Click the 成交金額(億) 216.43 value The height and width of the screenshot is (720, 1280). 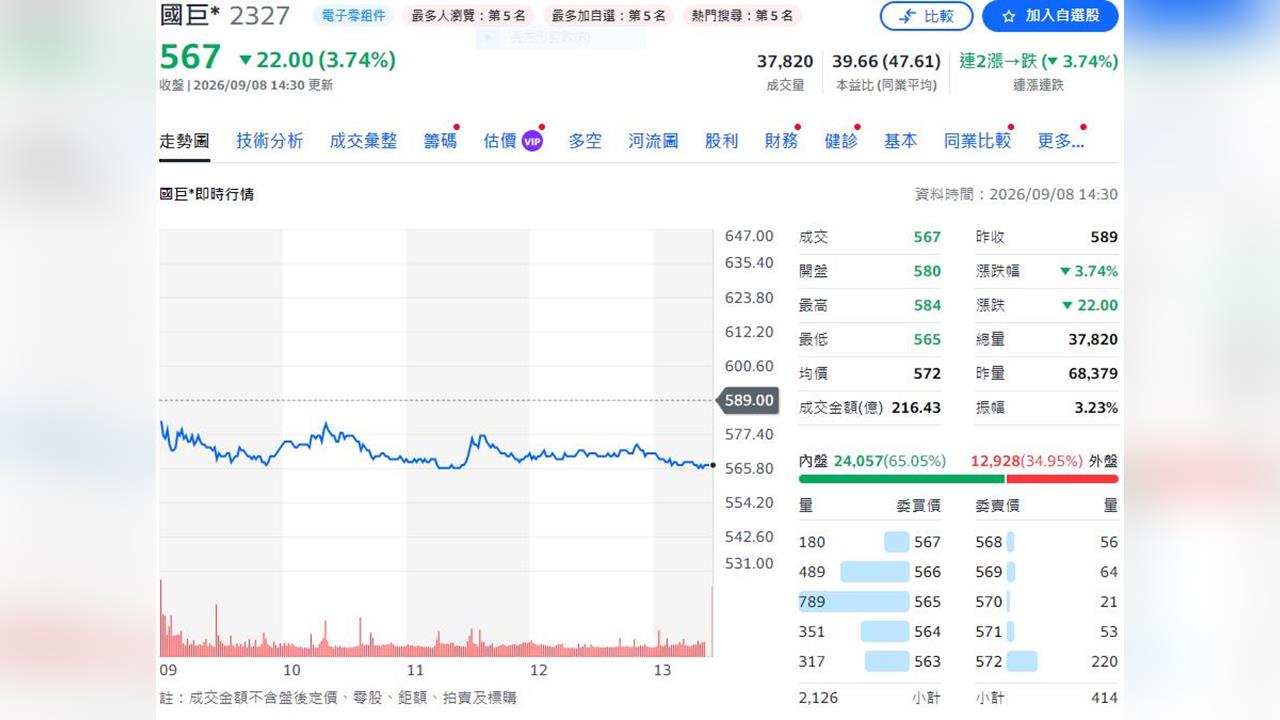(x=917, y=407)
